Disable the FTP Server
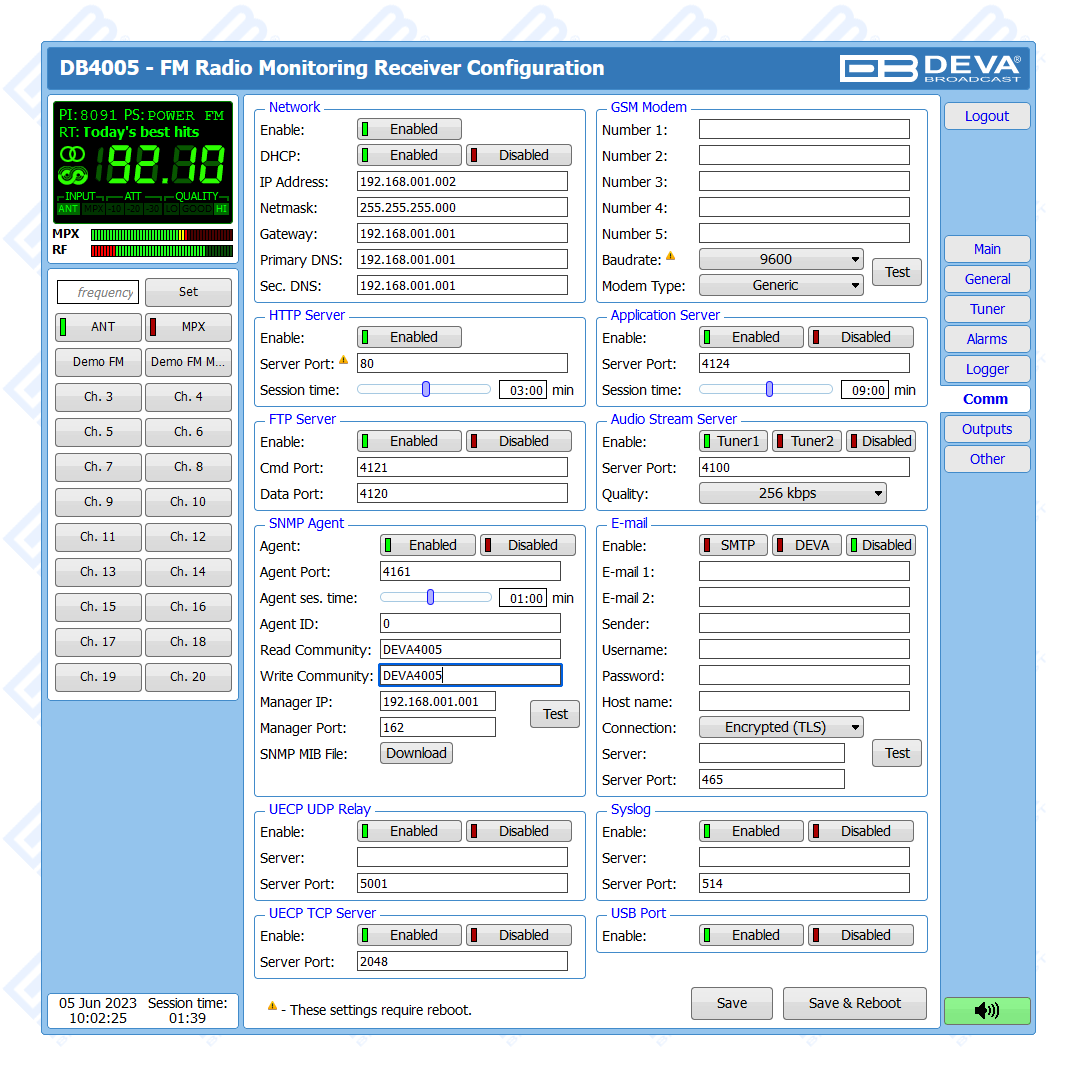This screenshot has height=1076, width=1077. click(519, 441)
